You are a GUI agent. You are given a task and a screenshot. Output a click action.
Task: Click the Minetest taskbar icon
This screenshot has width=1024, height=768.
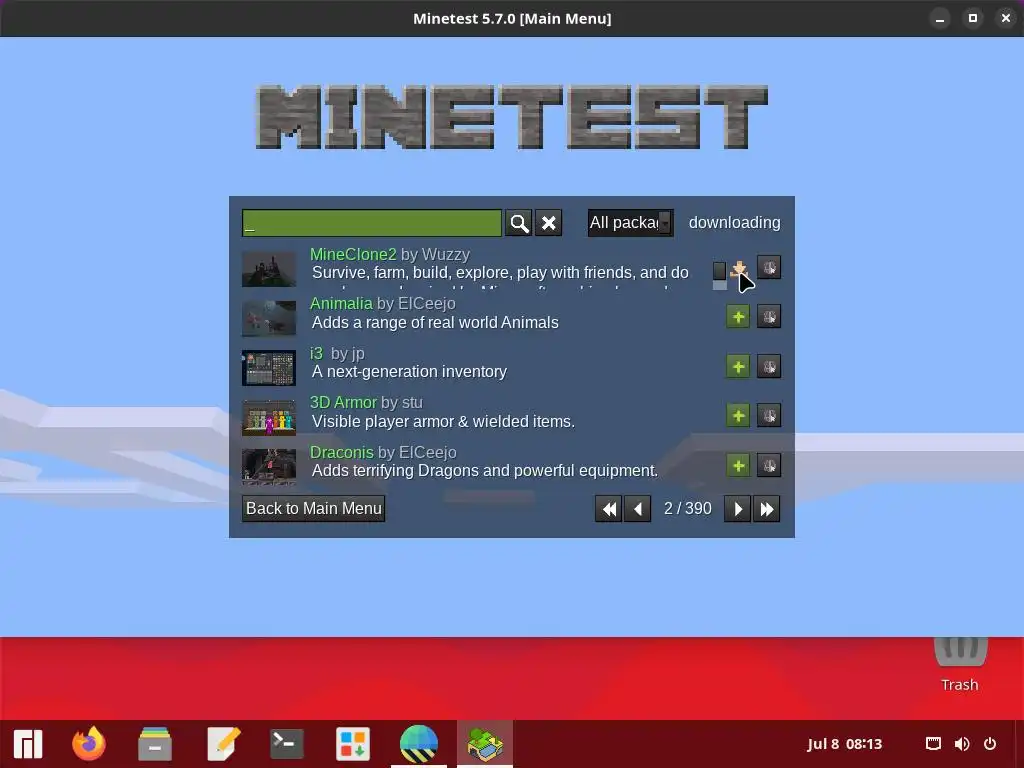tap(485, 744)
